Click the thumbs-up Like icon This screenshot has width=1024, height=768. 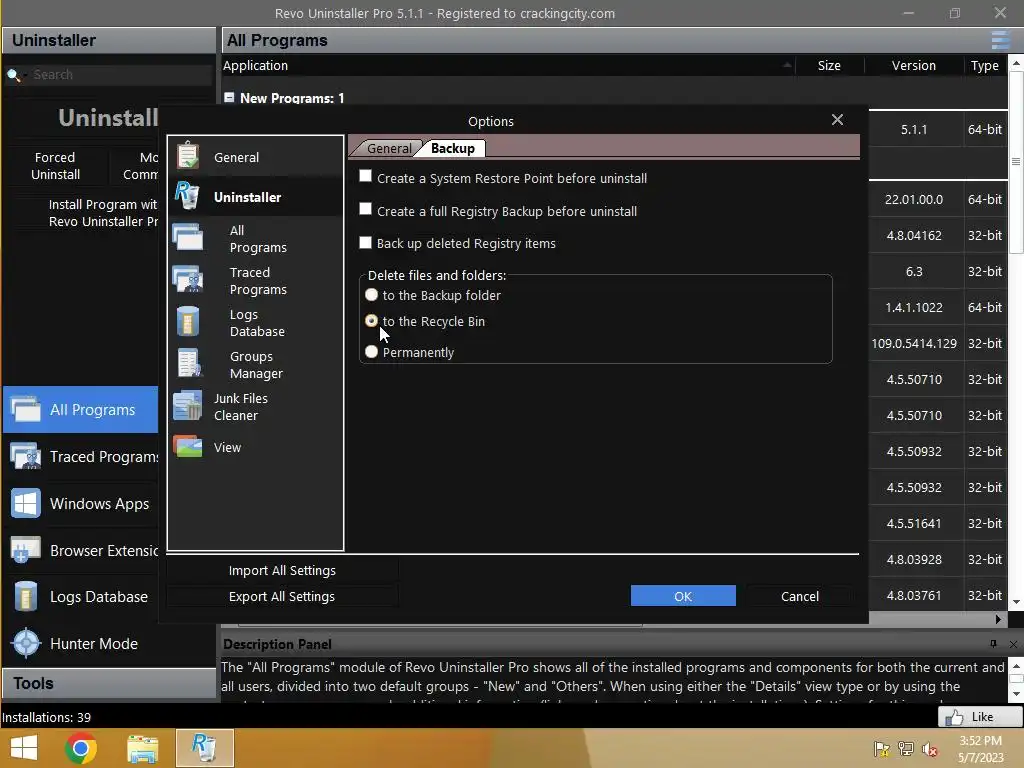[x=954, y=718]
